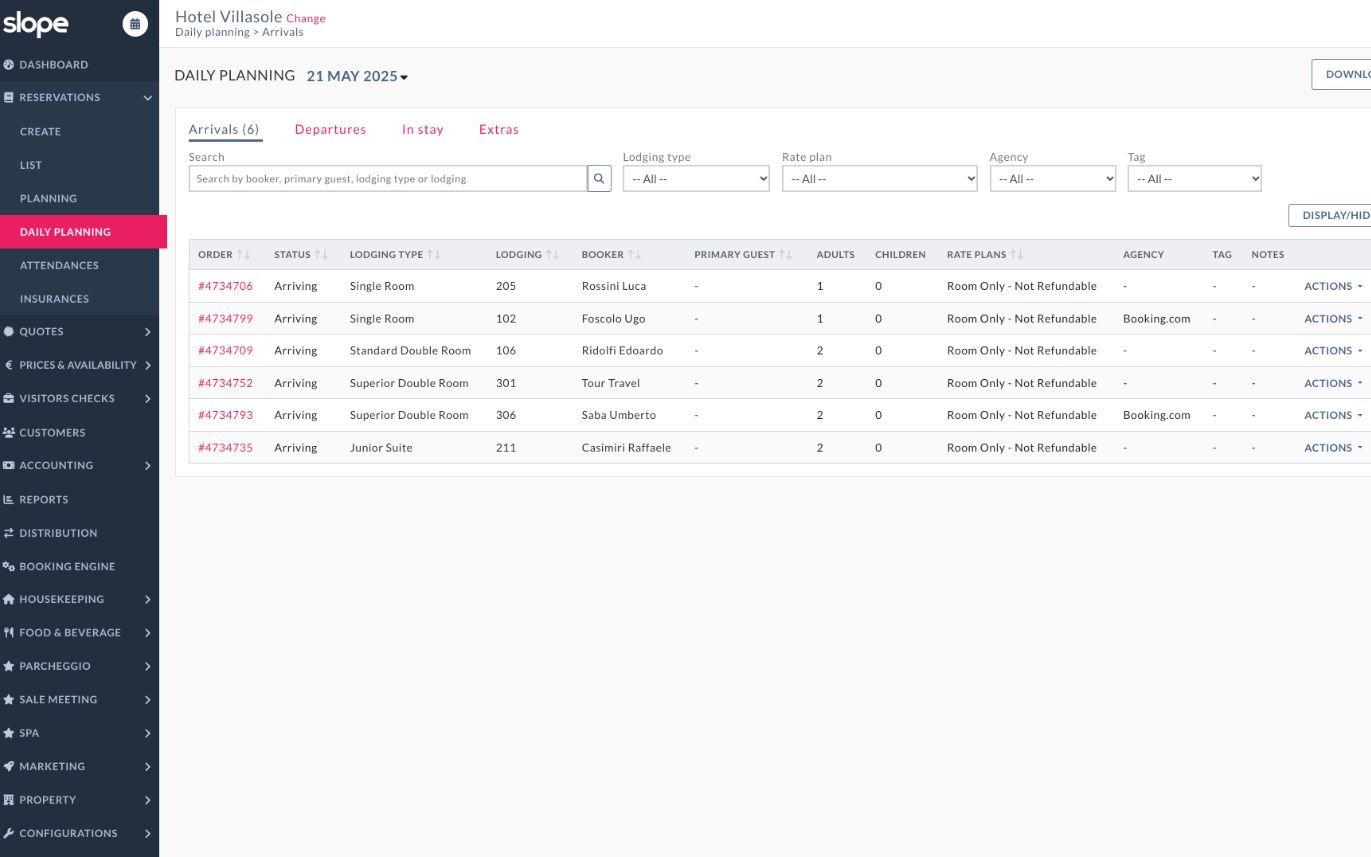Image resolution: width=1371 pixels, height=857 pixels.
Task: Open the Lodging type filter dropdown
Action: coord(696,179)
